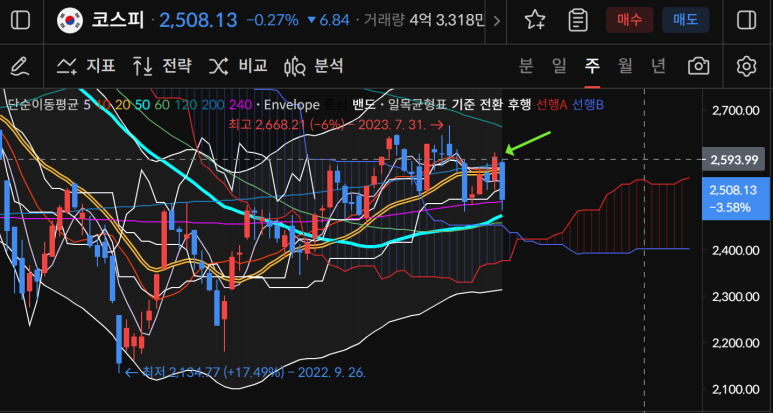Click the 기준 line legend entry

463,104
